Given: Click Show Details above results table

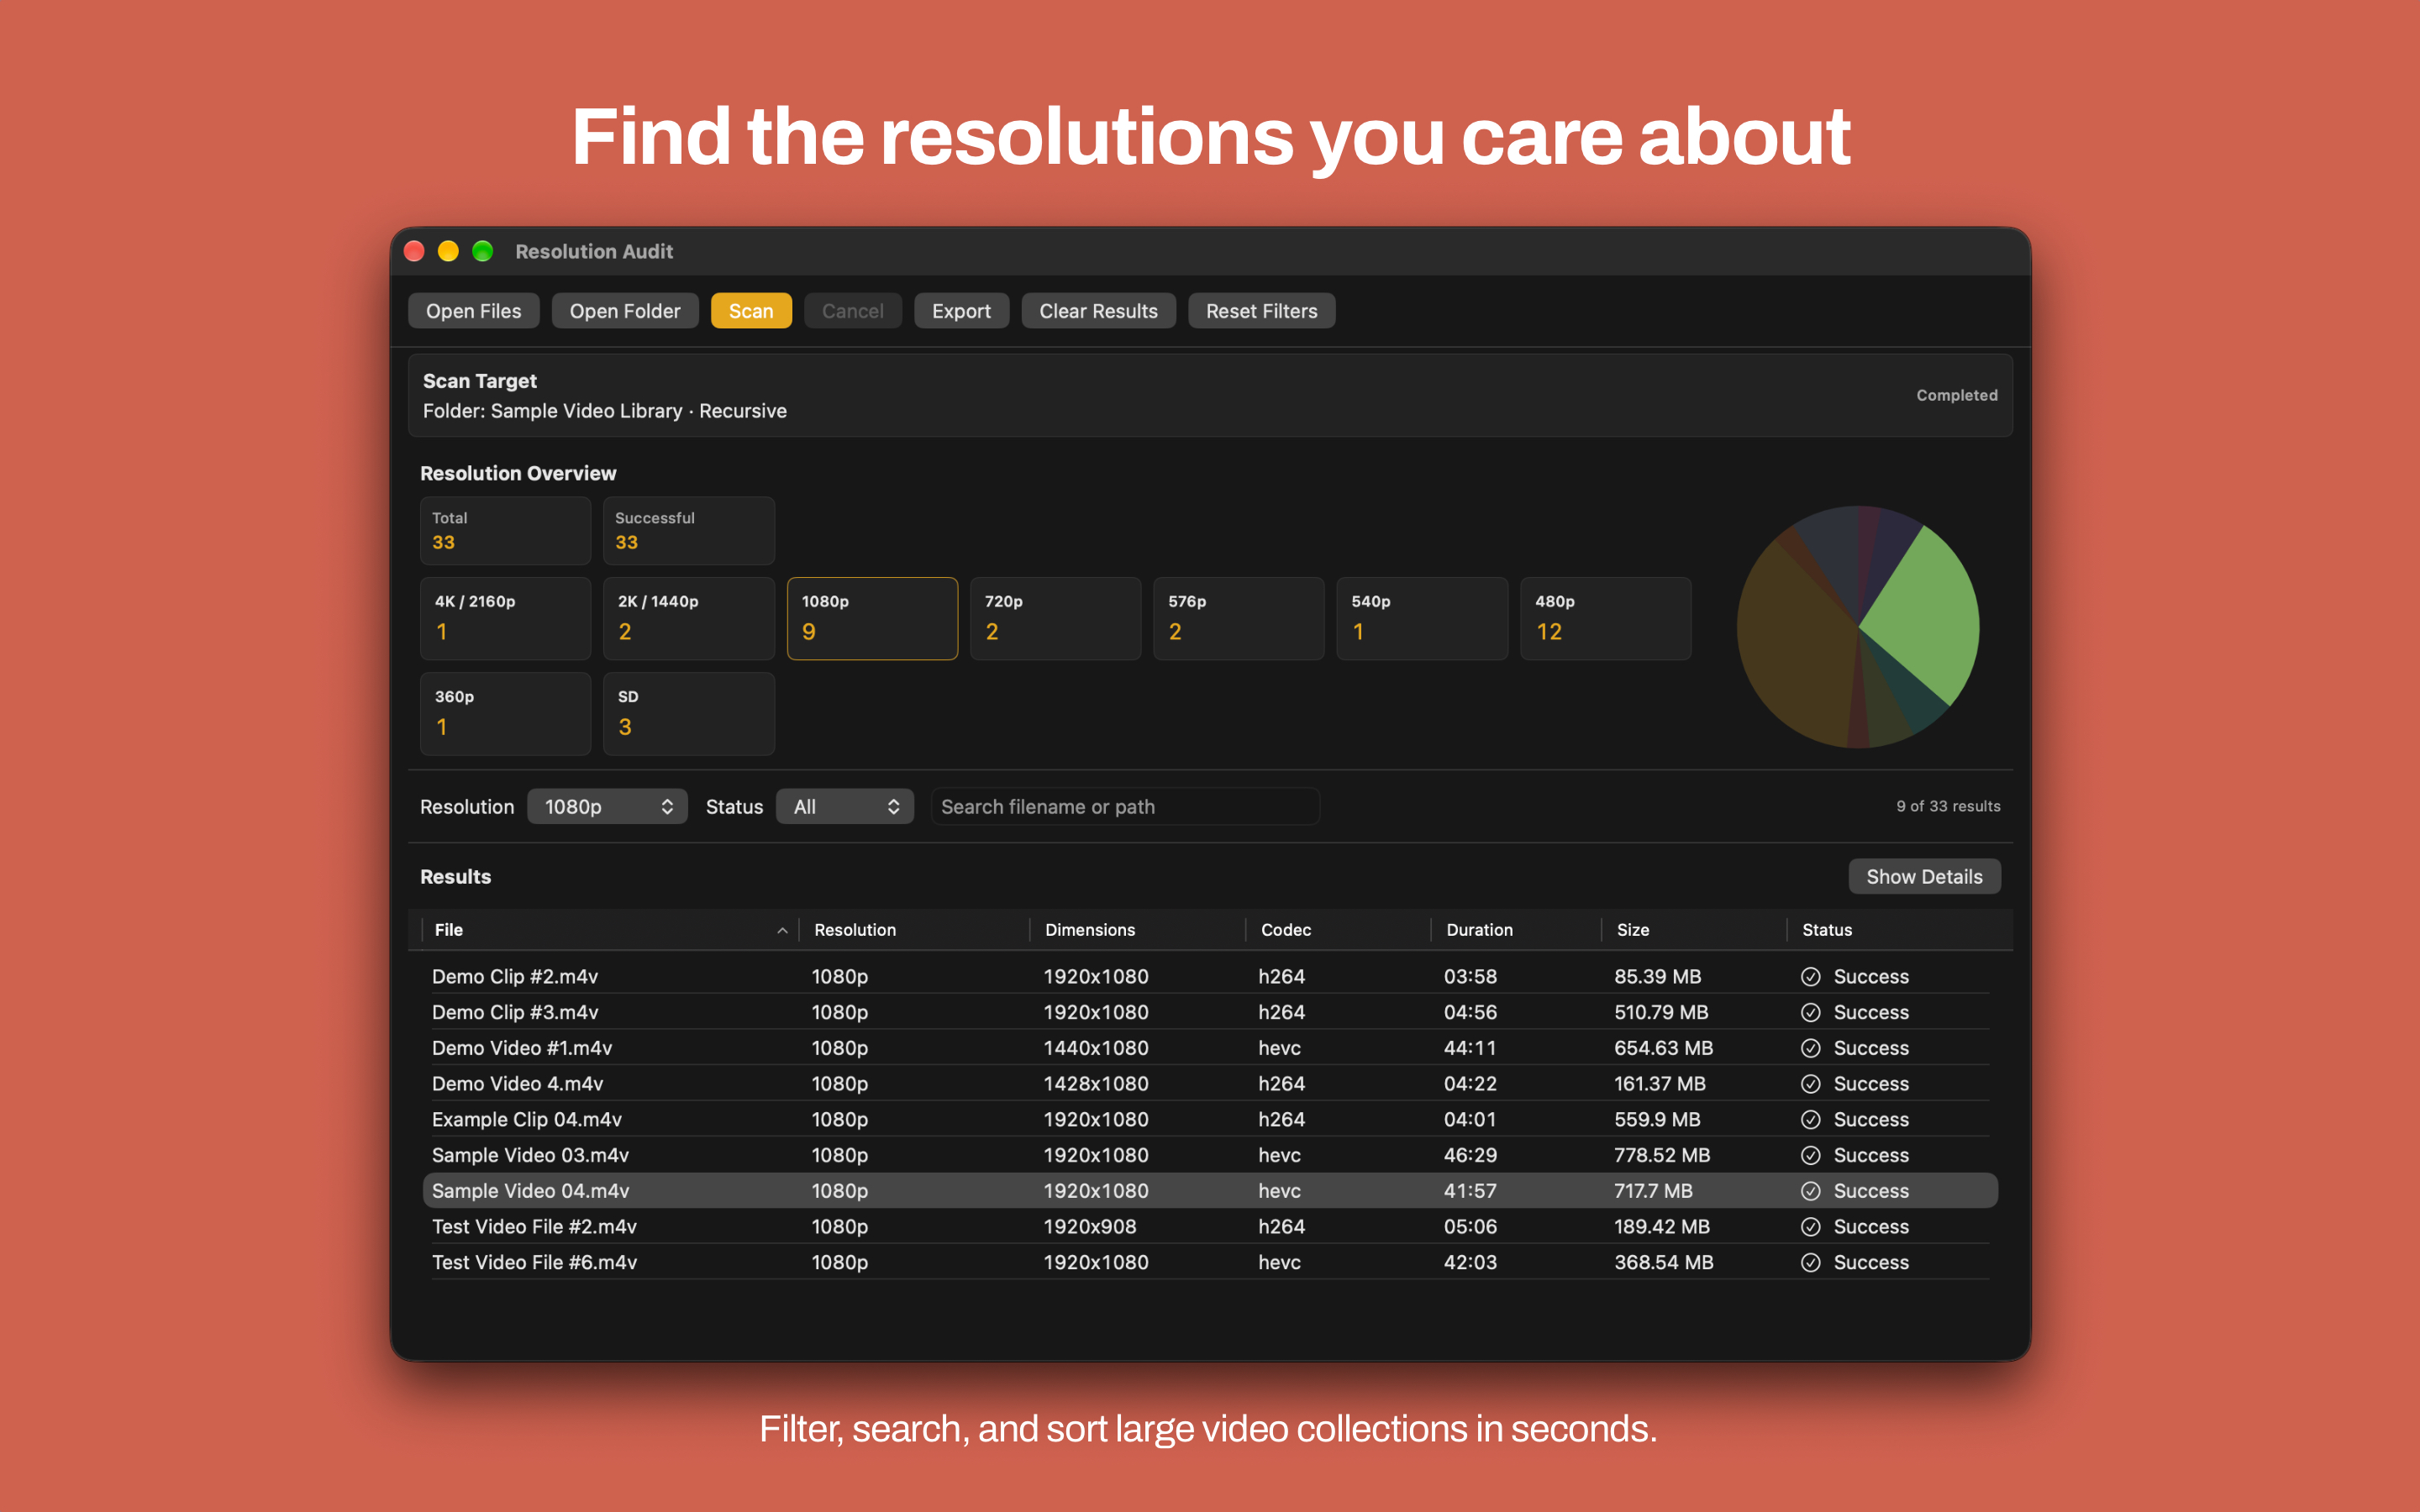Looking at the screenshot, I should 1923,876.
